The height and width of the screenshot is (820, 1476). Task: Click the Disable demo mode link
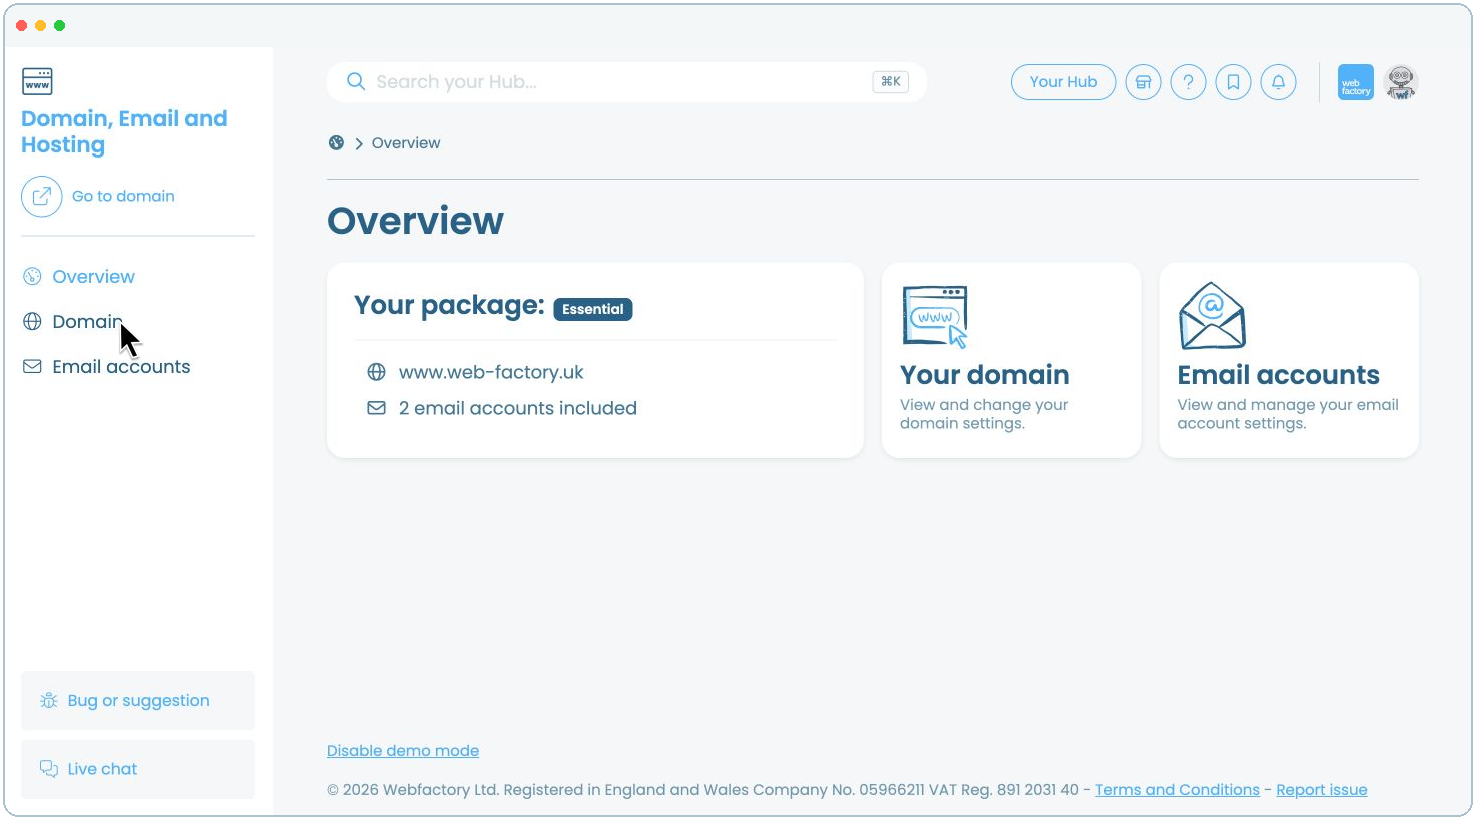pyautogui.click(x=403, y=751)
